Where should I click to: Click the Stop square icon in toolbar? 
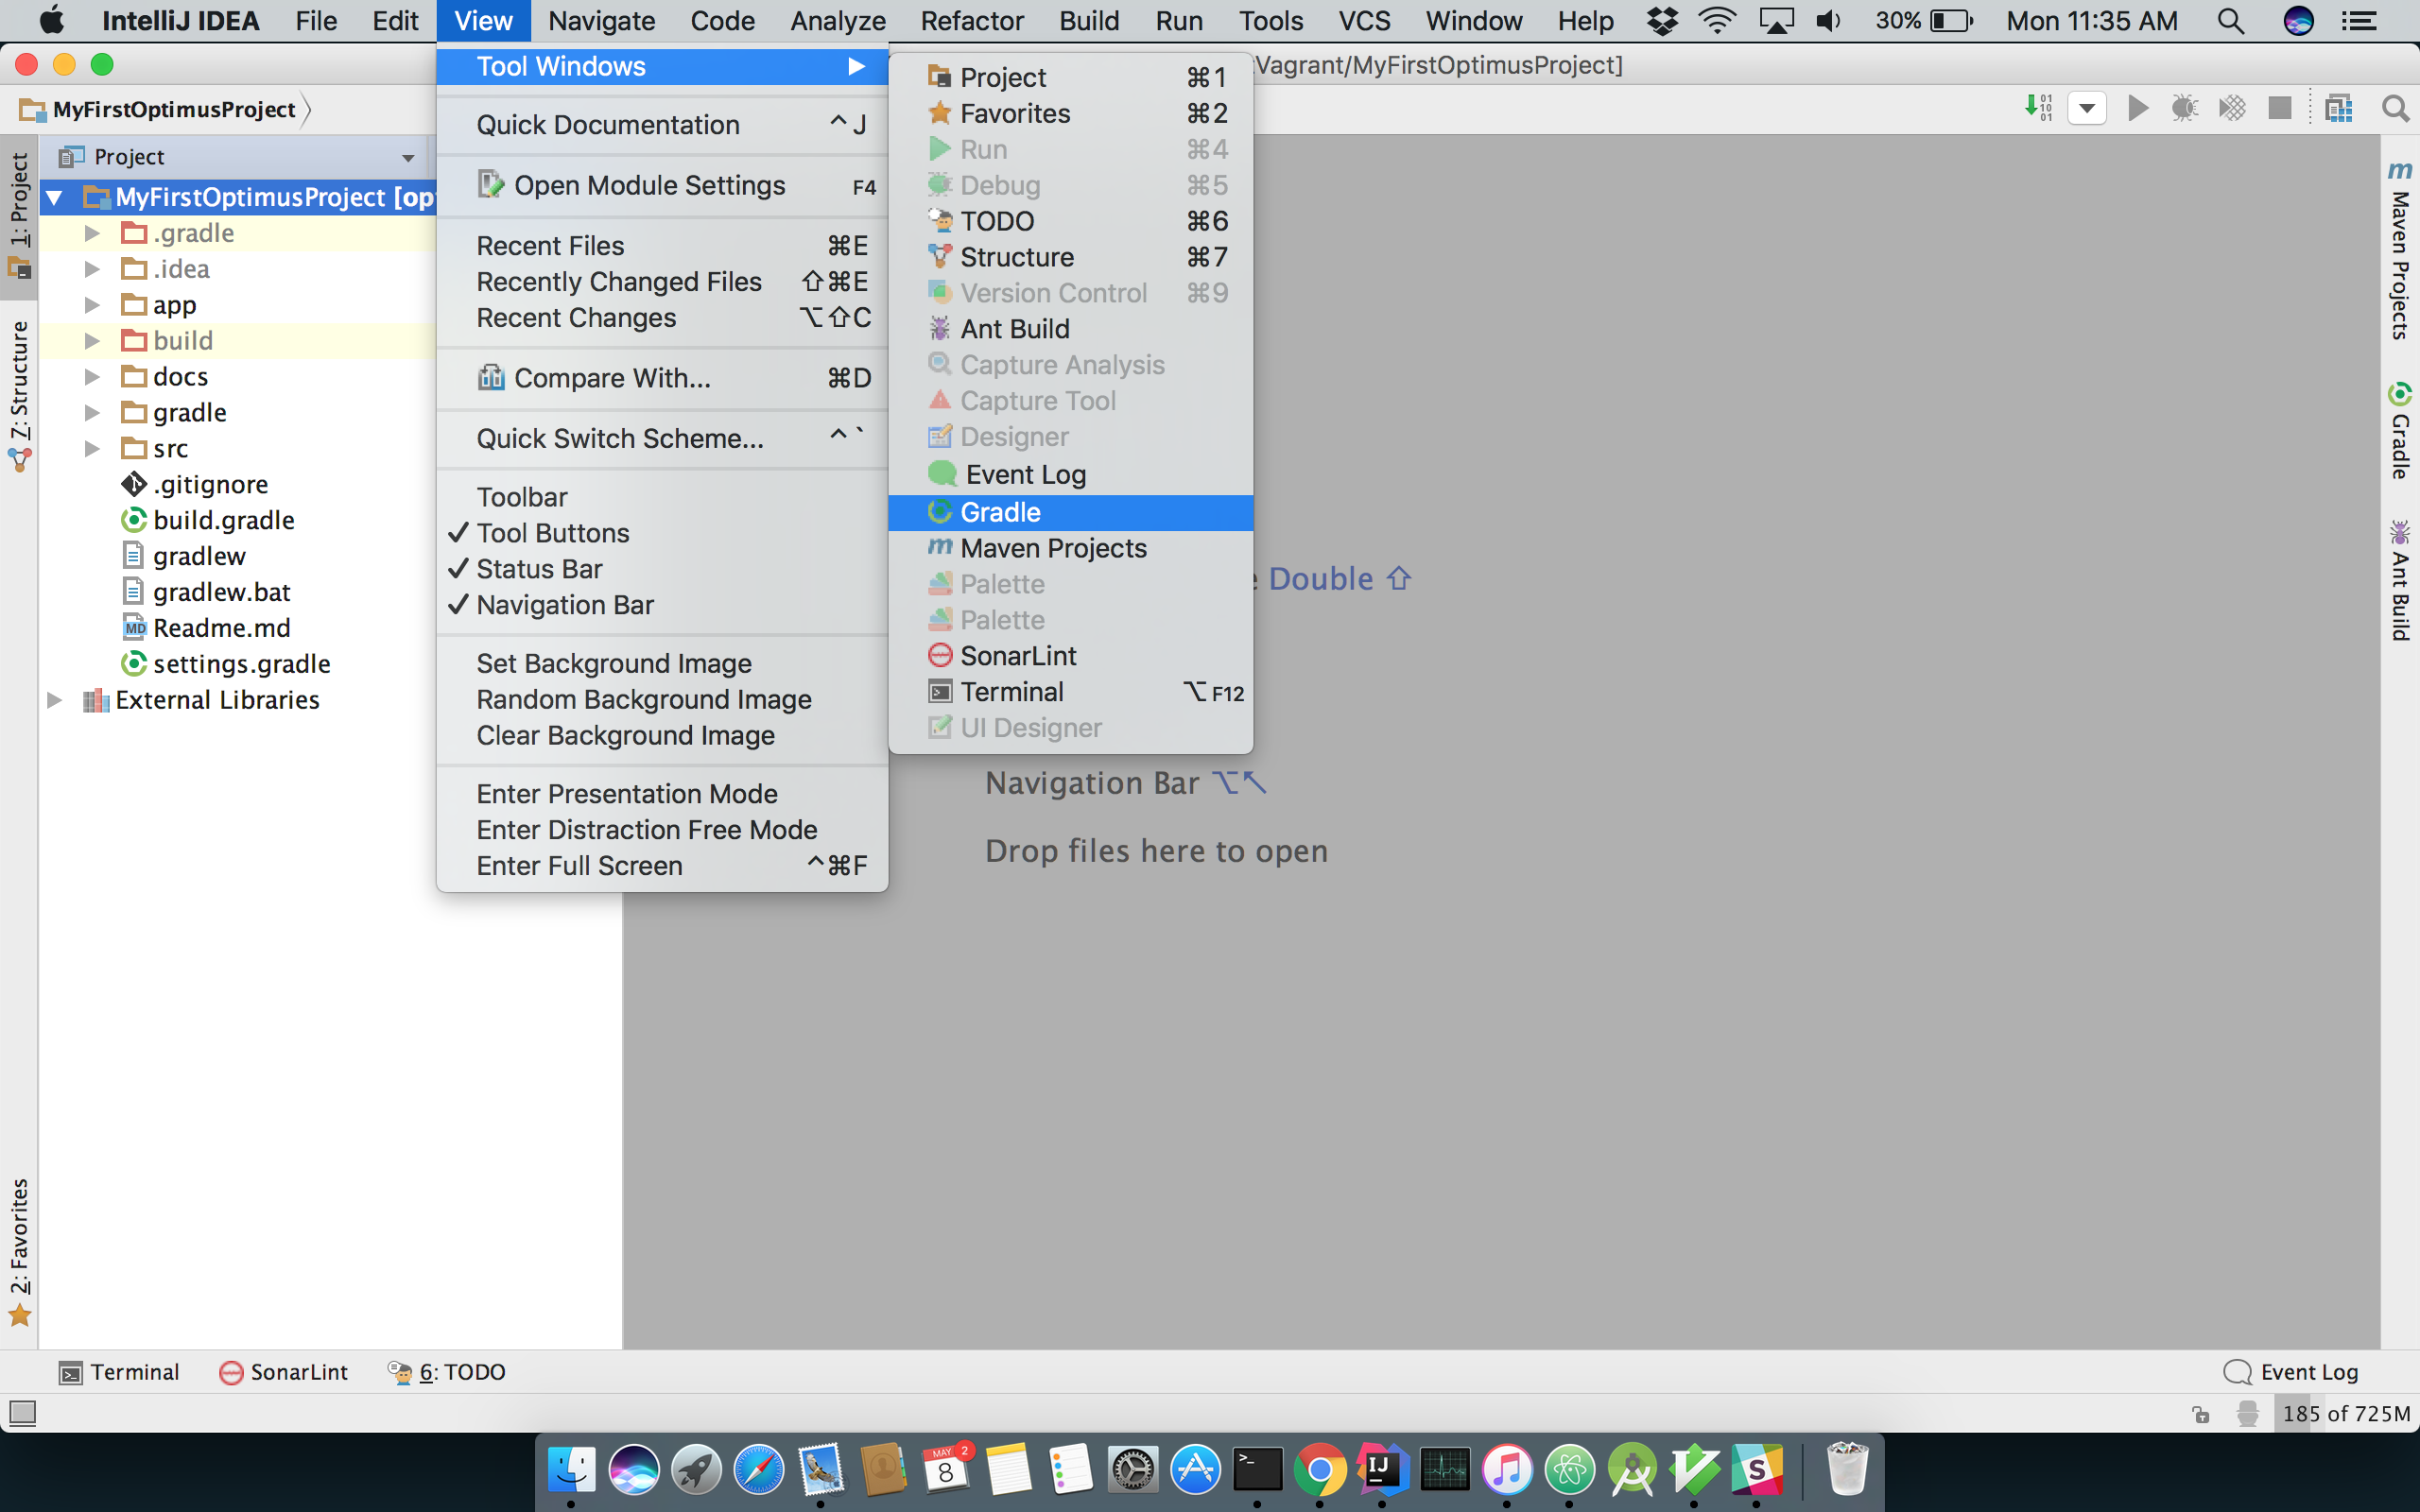2279,108
